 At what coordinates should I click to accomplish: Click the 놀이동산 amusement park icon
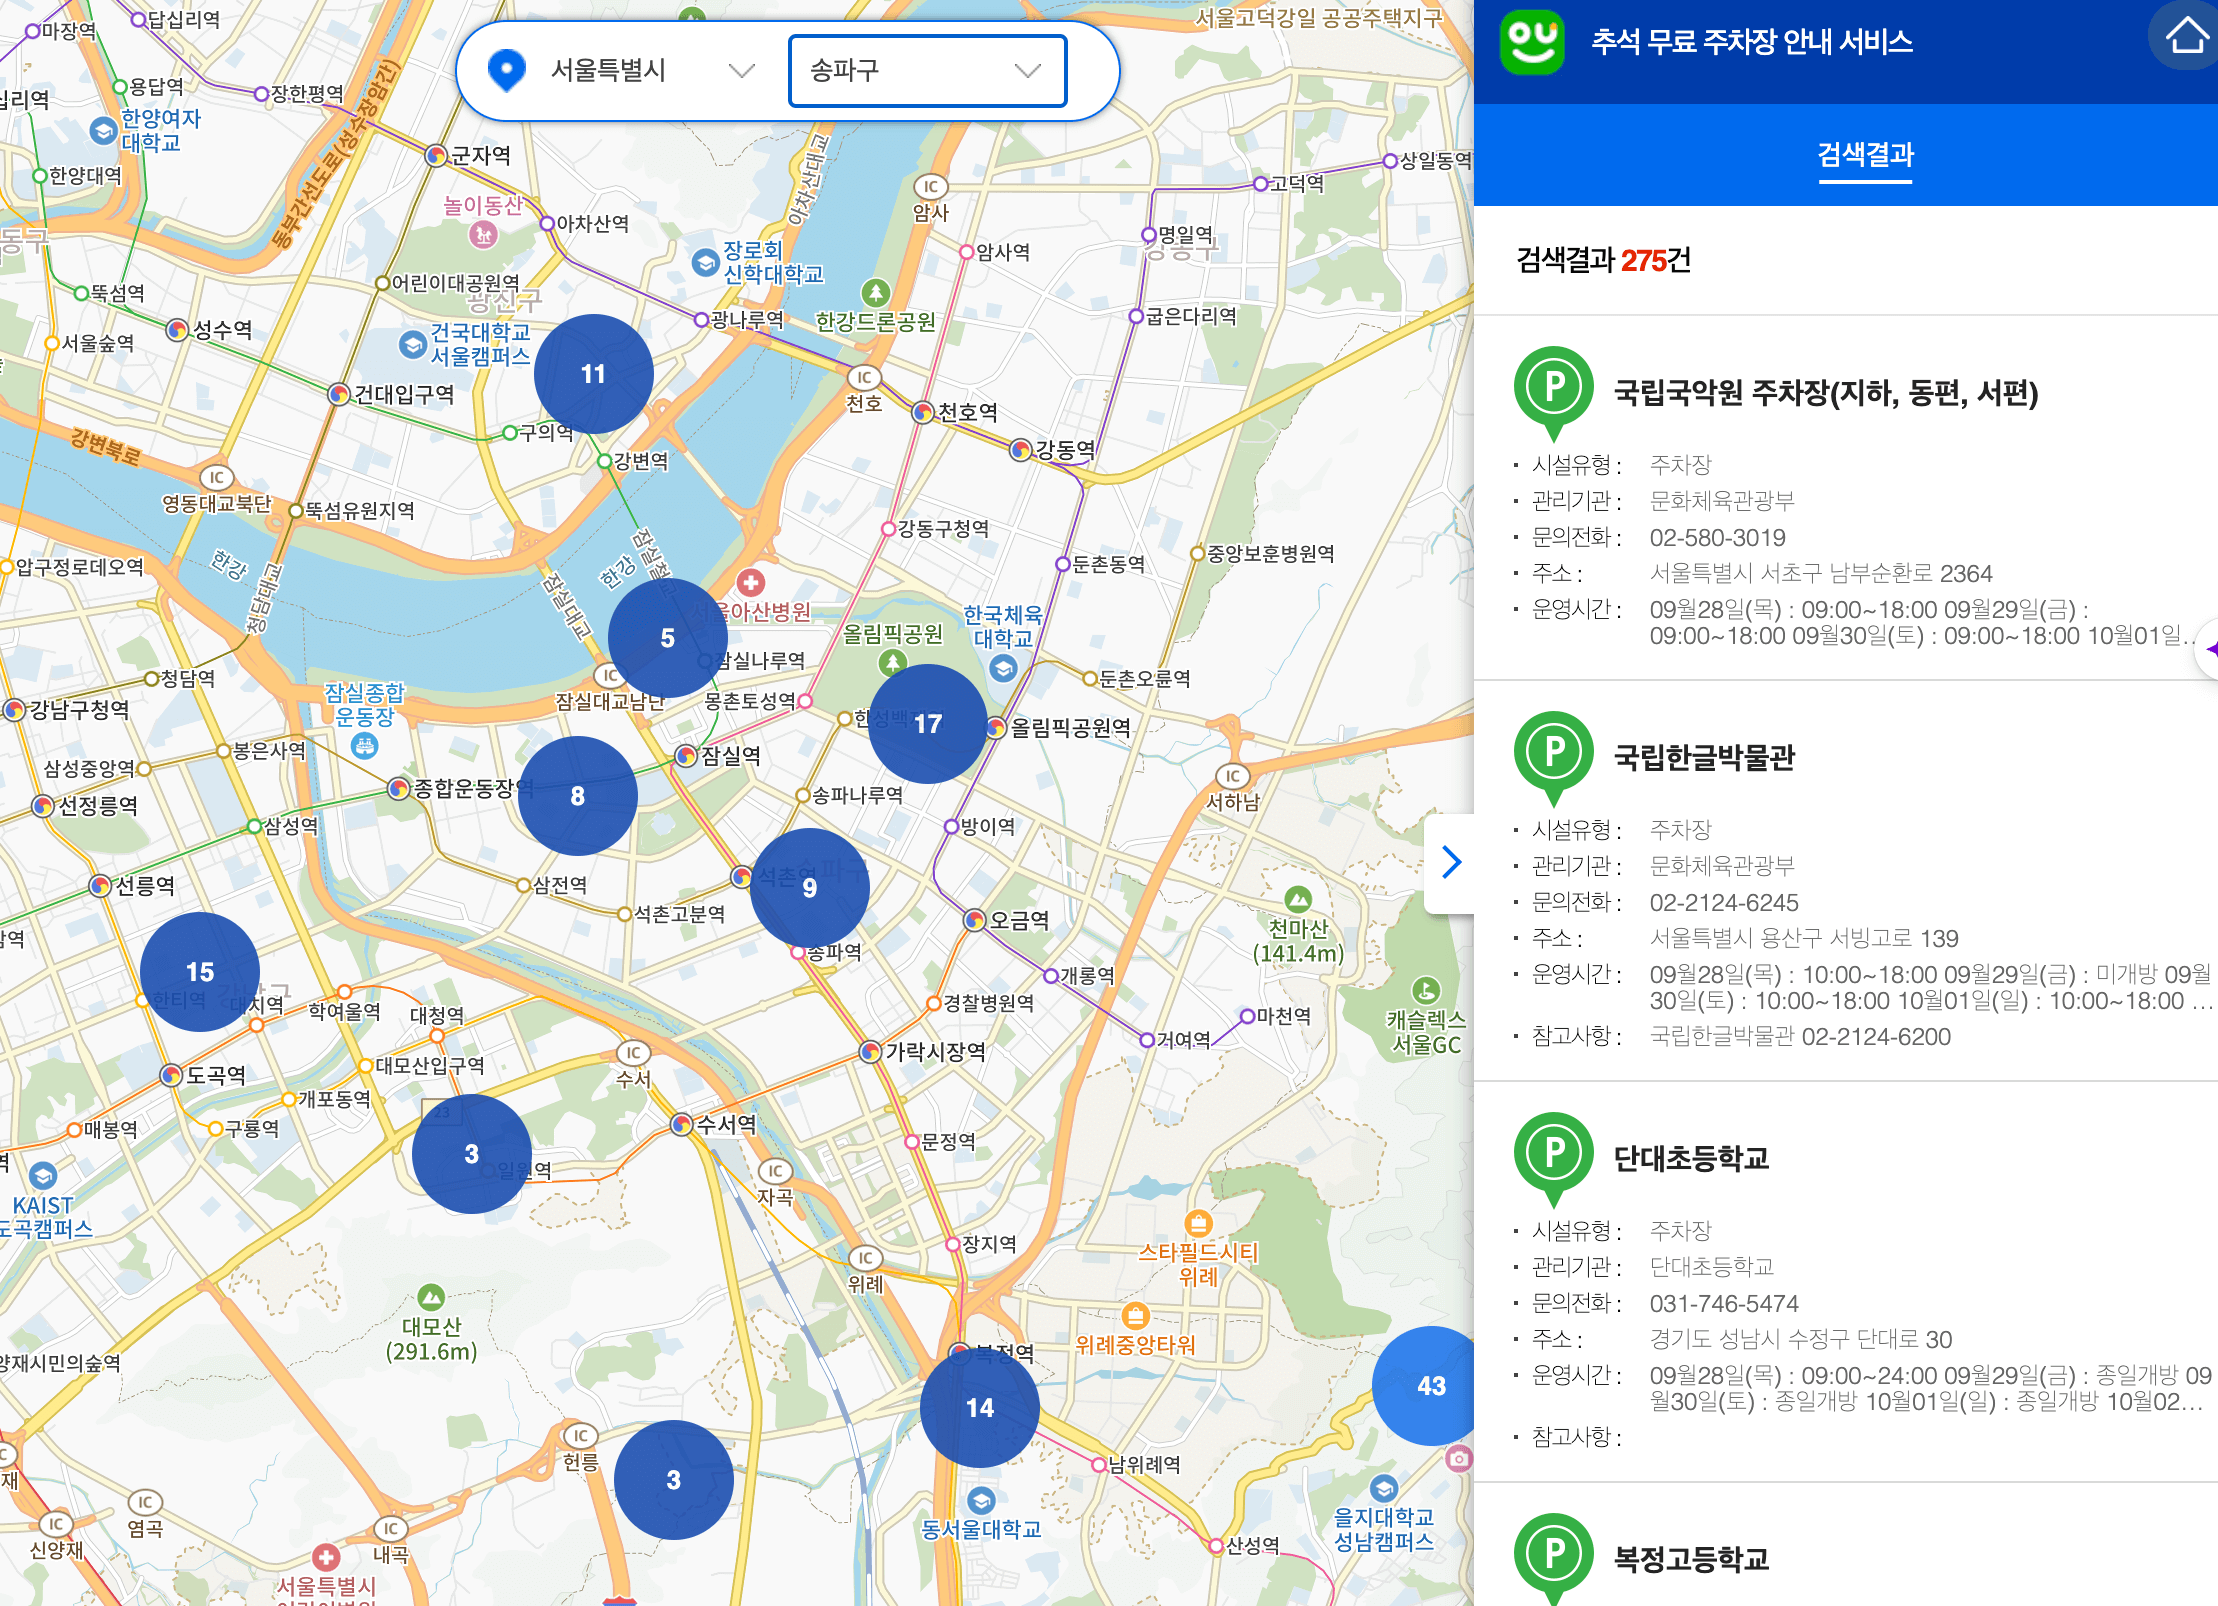point(484,236)
